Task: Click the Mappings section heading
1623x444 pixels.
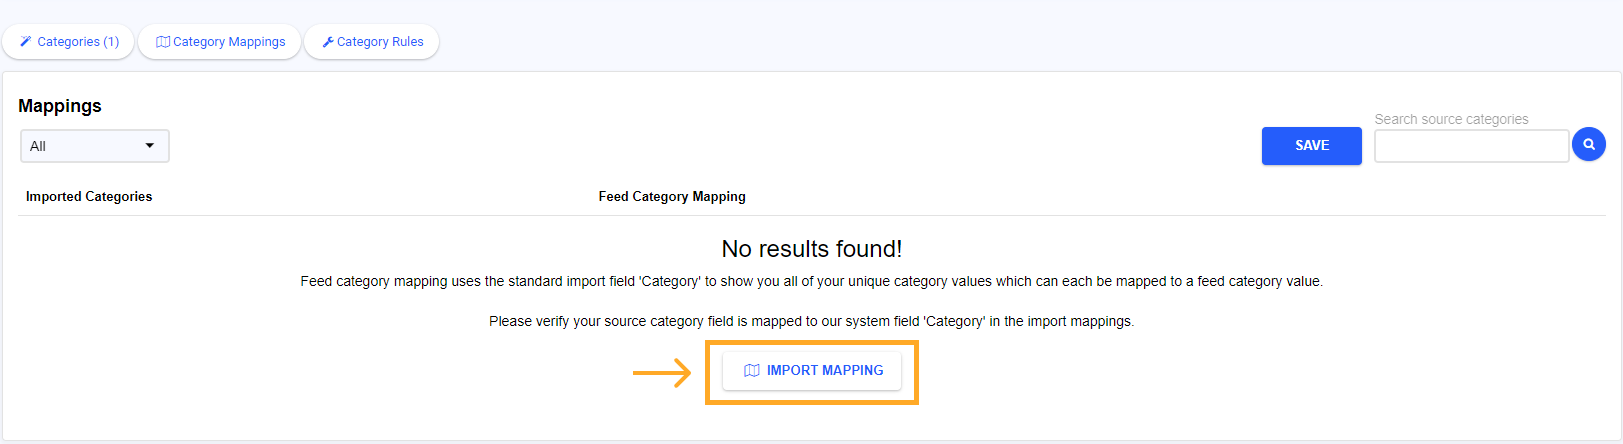Action: (60, 106)
